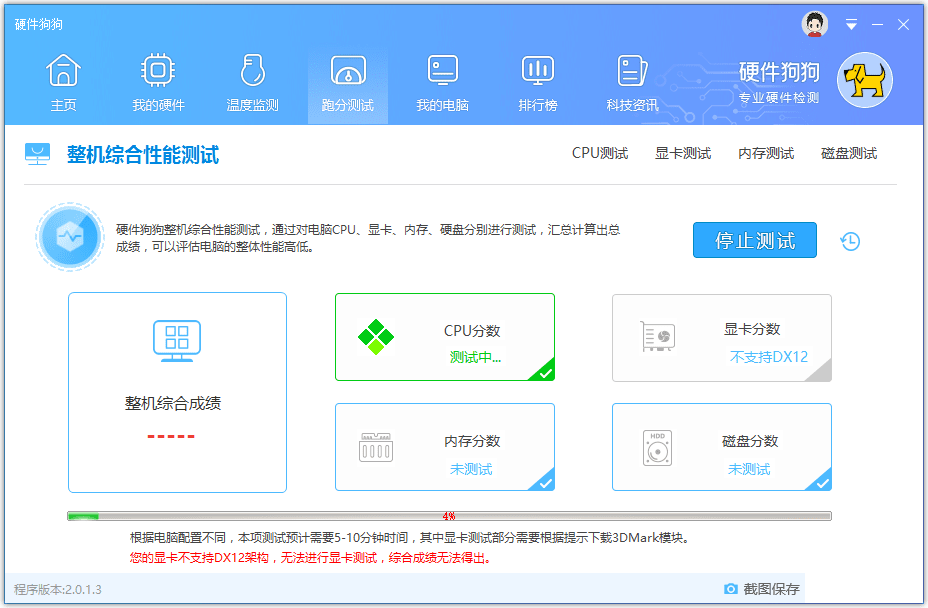928x608 pixels.
Task: Click the round heartbeat test icon
Action: 70,237
